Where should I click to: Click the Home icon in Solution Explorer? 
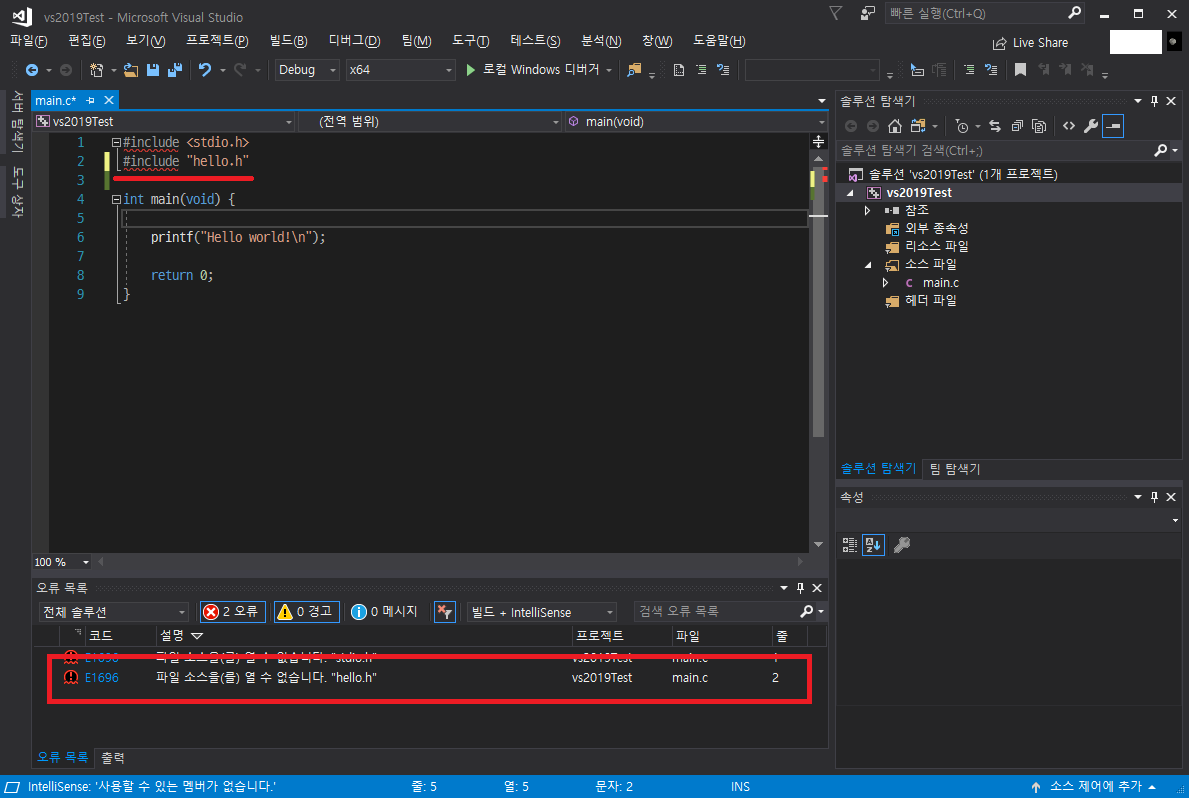click(x=895, y=125)
